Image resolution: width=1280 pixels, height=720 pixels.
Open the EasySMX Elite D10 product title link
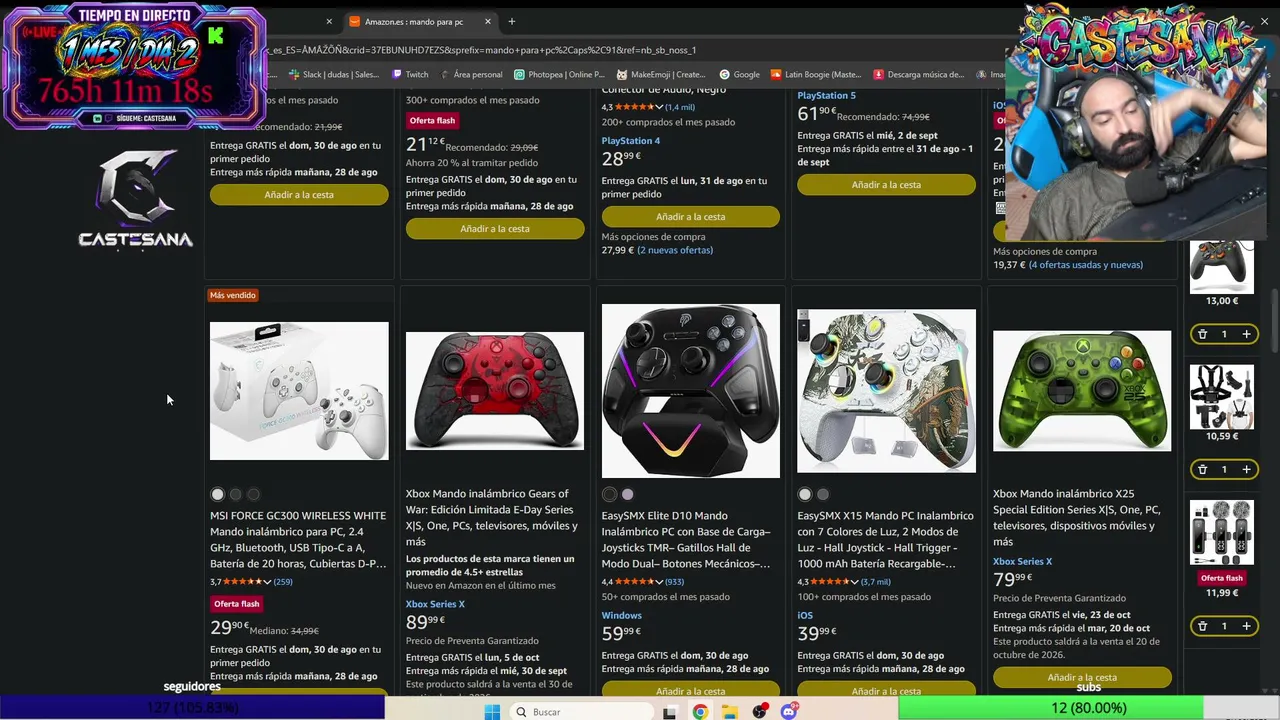pos(688,540)
